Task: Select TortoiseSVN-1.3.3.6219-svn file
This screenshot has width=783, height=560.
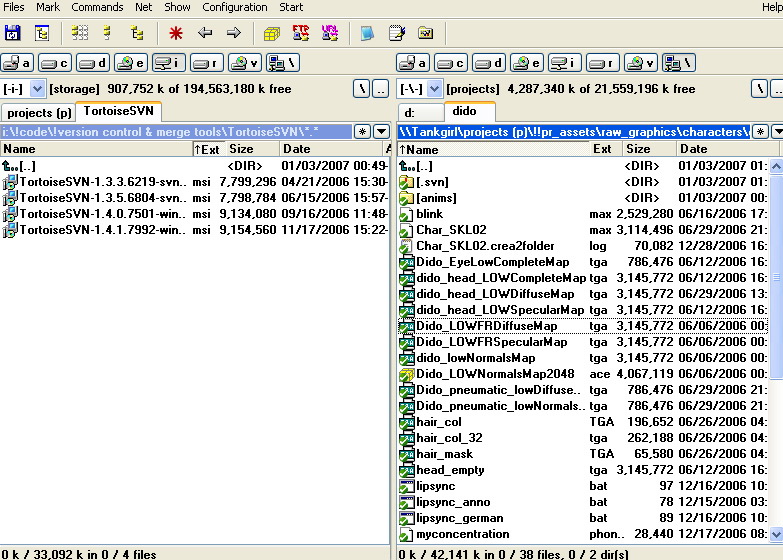Action: 195,182
